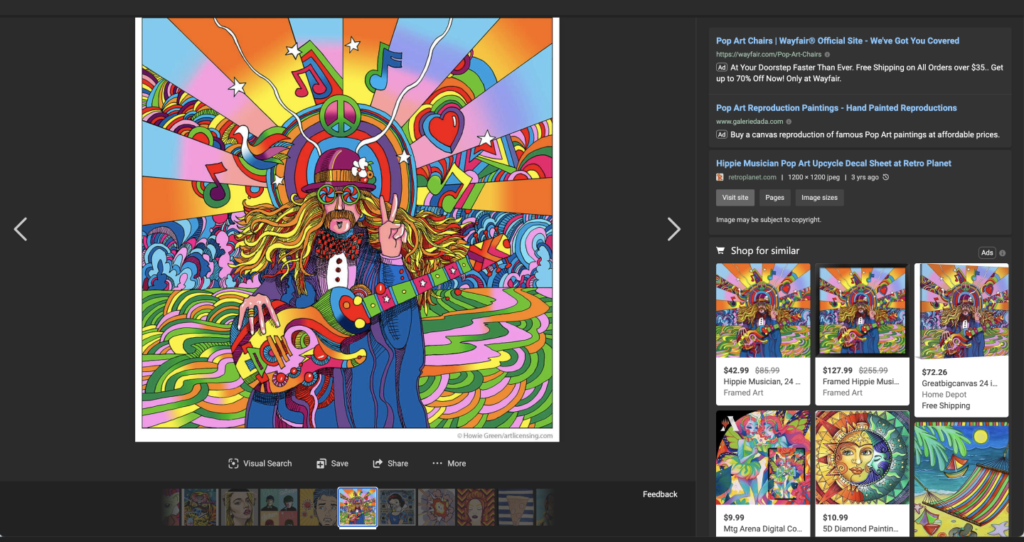Open the www.galeriedada.com URL

click(x=749, y=121)
